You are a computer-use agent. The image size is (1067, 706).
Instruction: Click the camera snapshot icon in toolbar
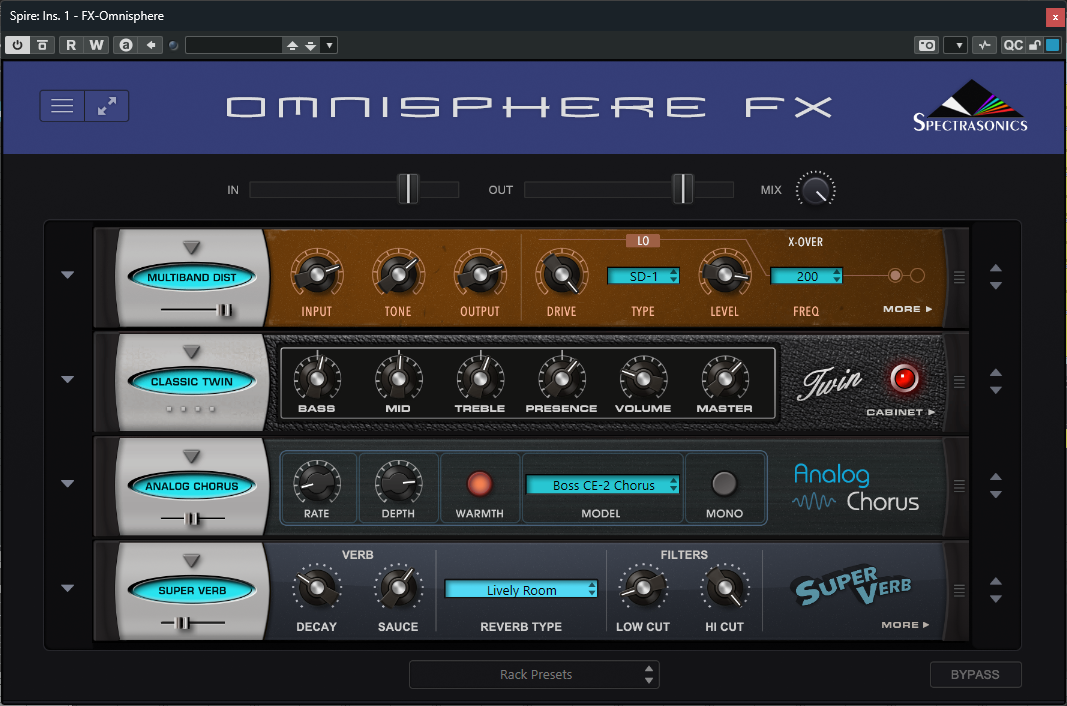tap(927, 45)
